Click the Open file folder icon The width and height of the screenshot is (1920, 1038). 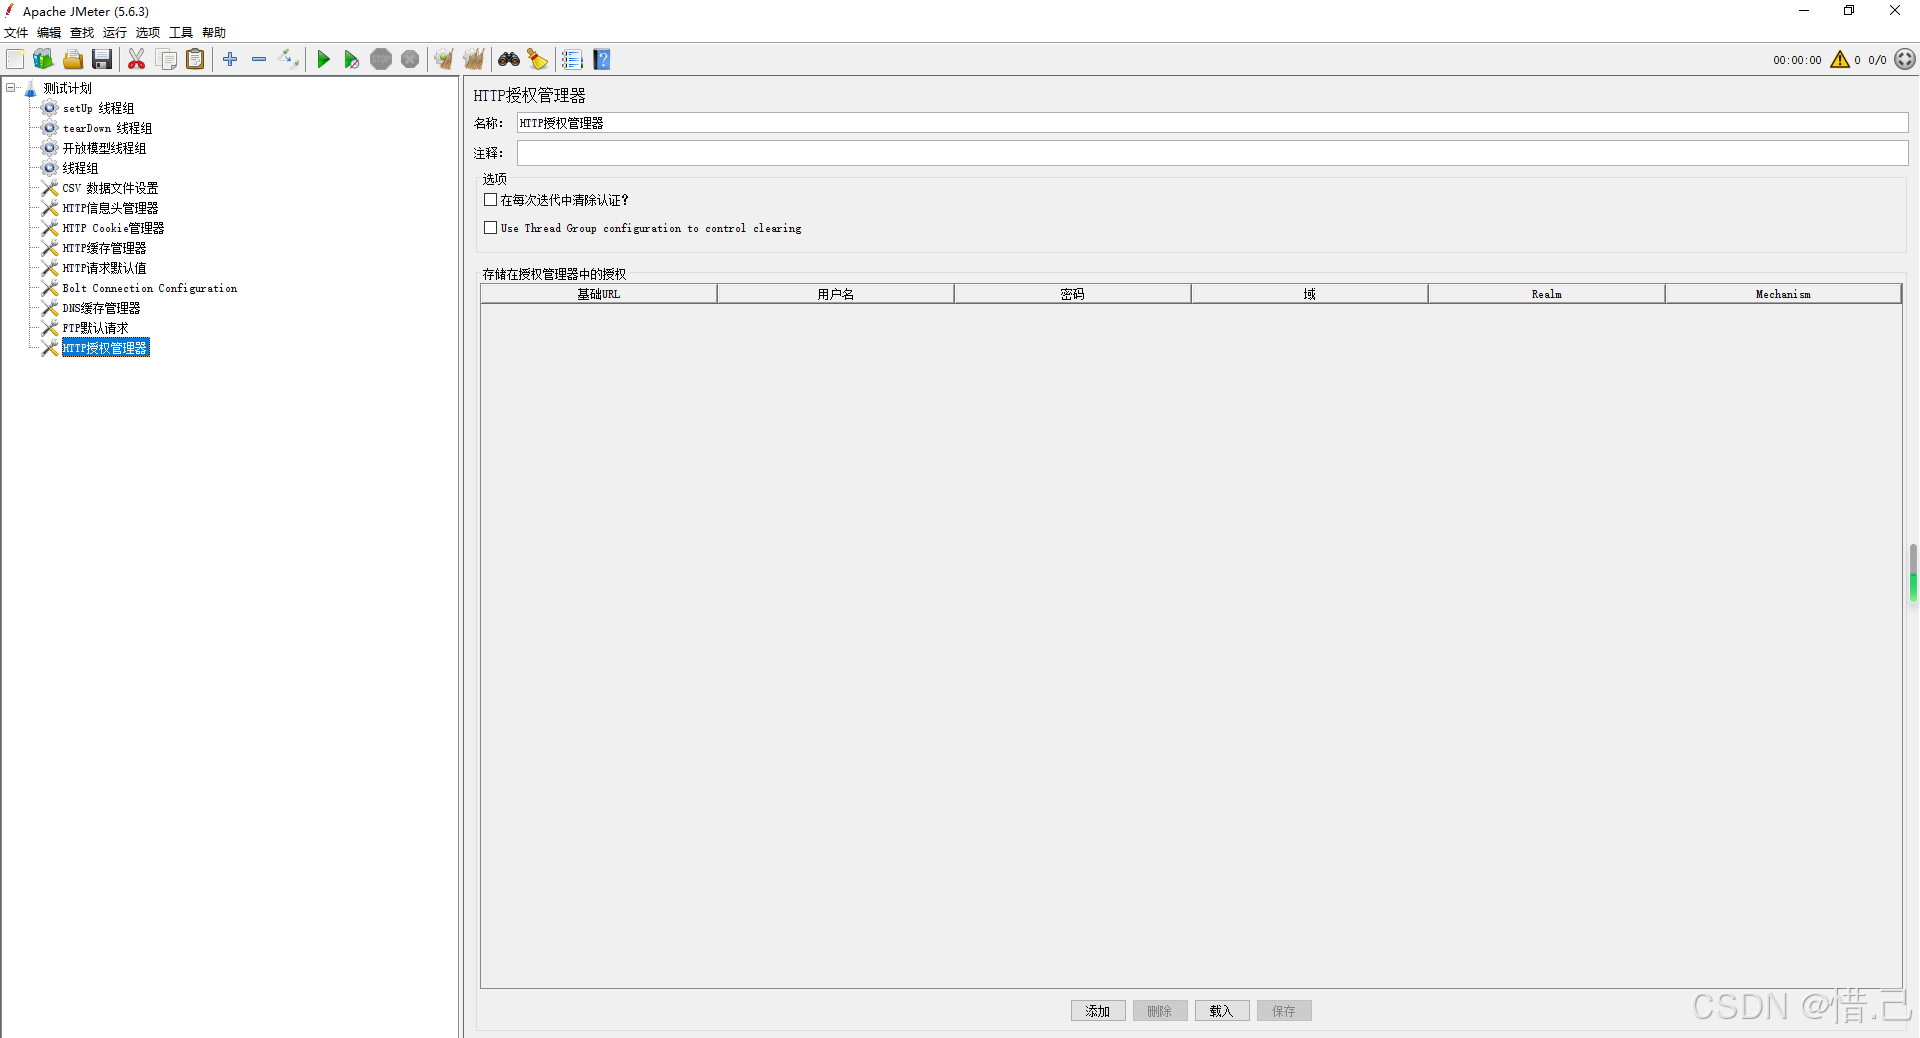point(73,60)
